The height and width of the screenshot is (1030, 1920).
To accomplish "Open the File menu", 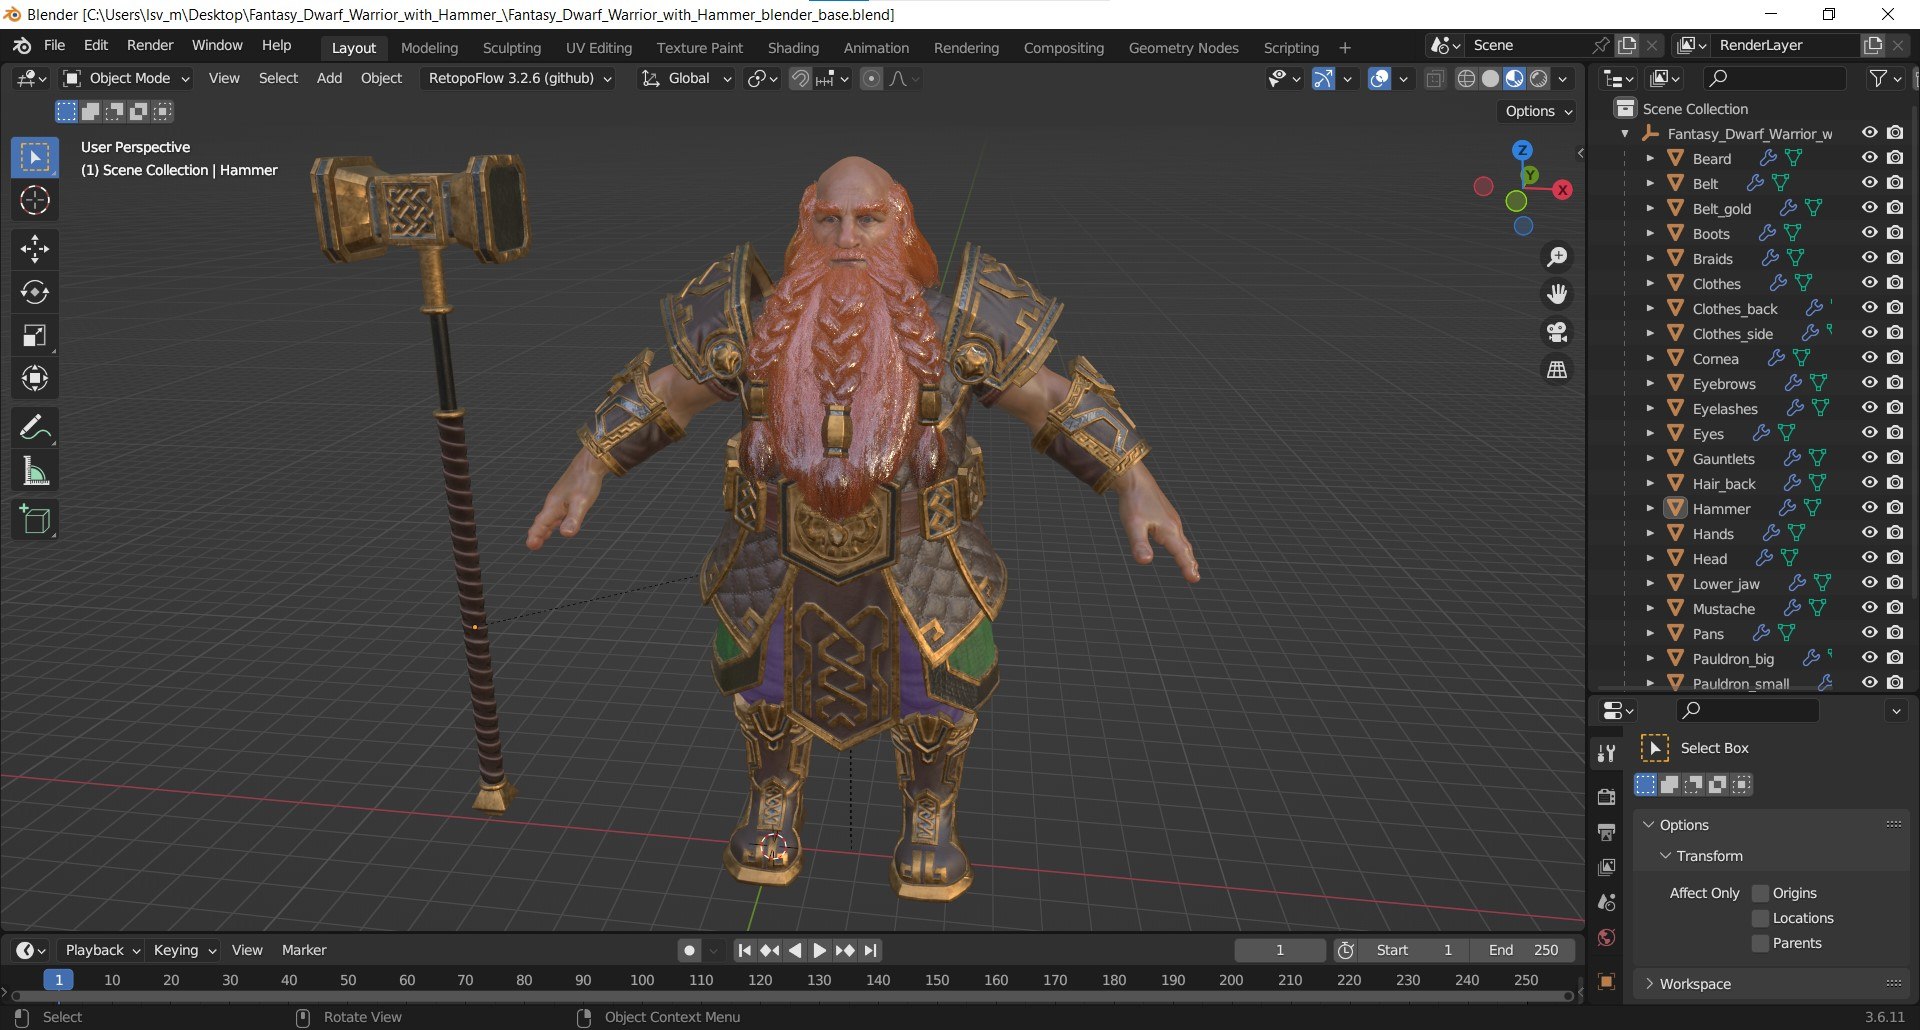I will pyautogui.click(x=54, y=46).
